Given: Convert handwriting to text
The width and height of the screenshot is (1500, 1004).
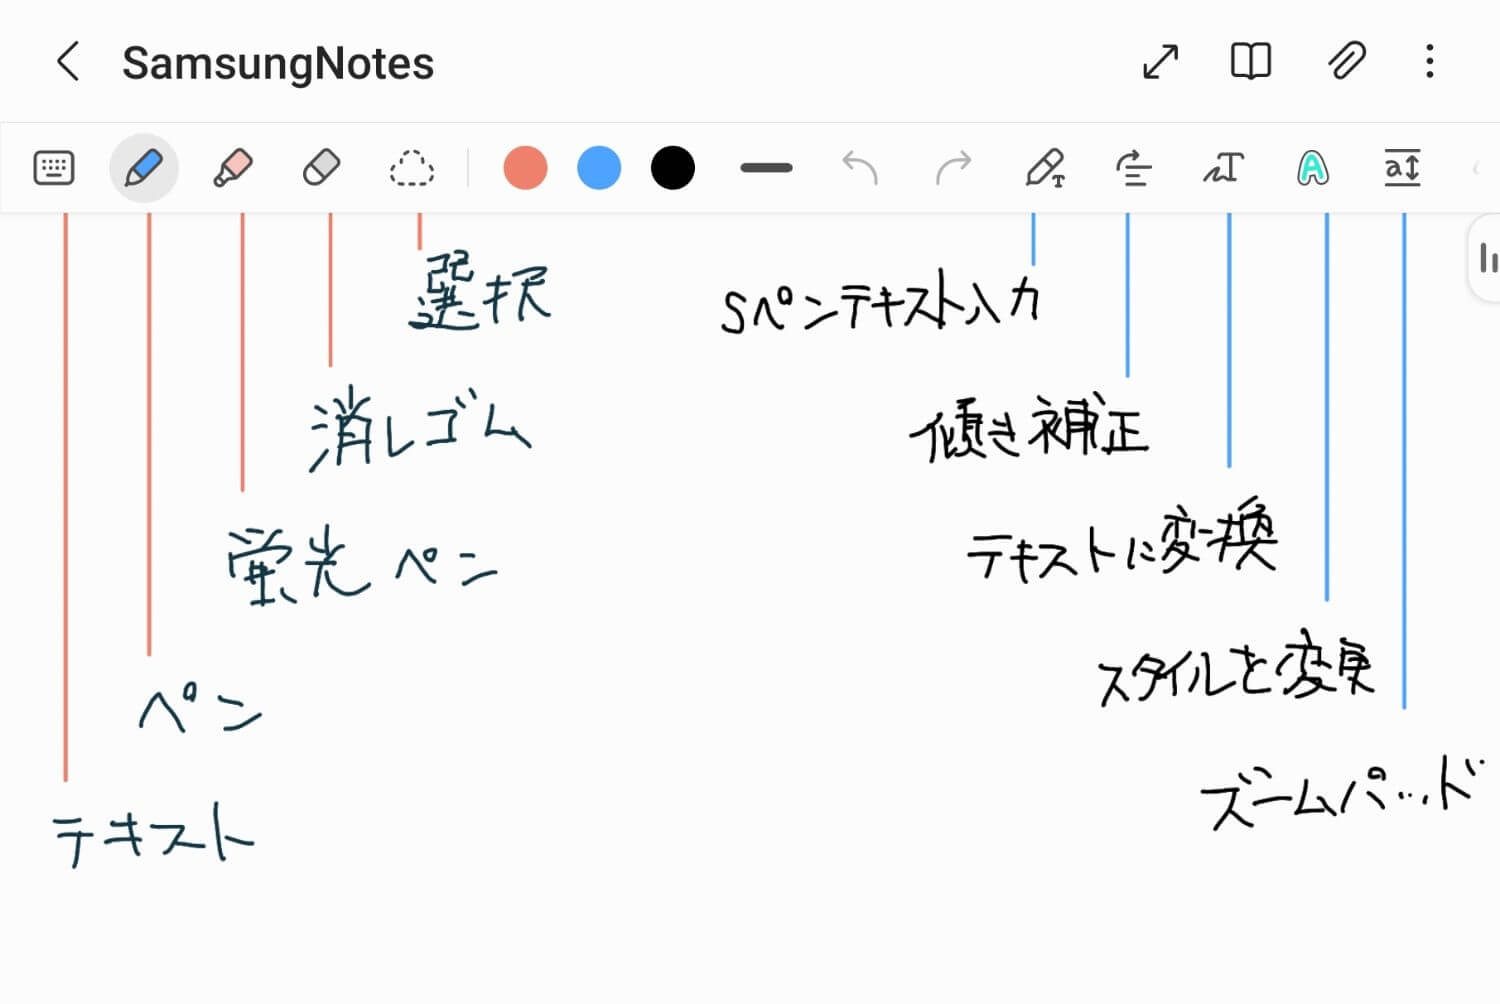Looking at the screenshot, I should (x=1223, y=168).
